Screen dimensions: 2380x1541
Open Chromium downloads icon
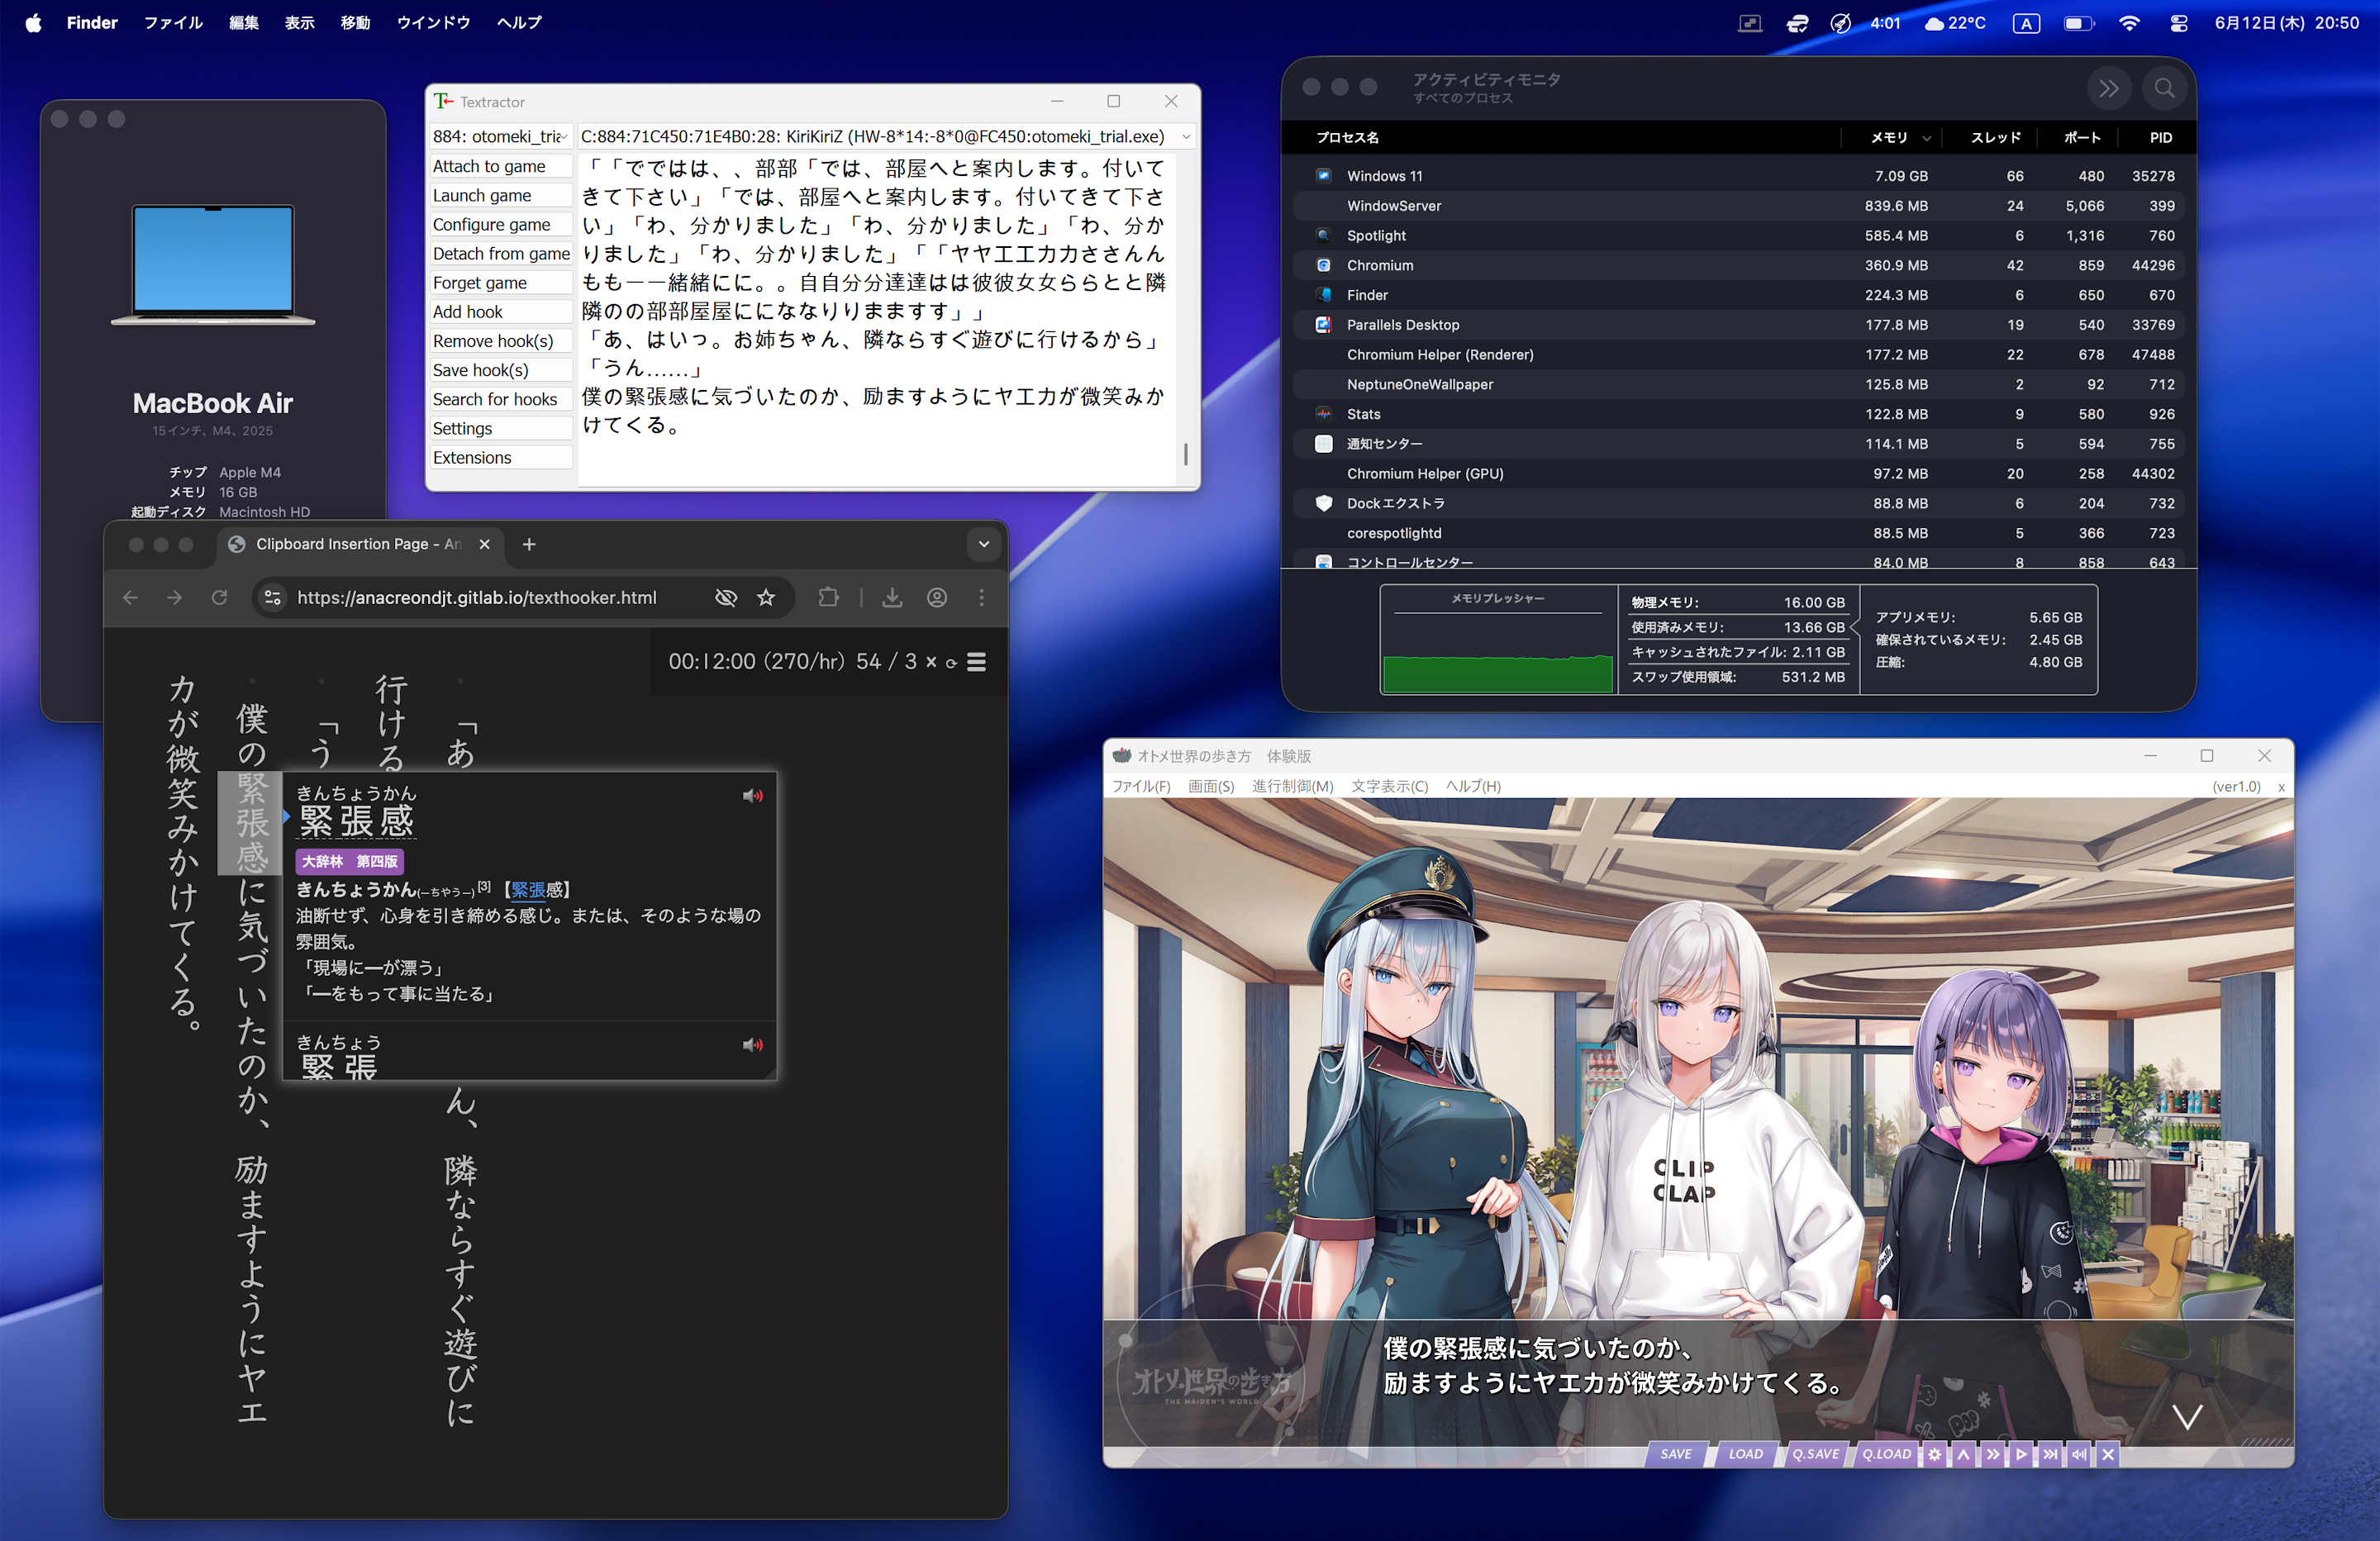tap(892, 598)
